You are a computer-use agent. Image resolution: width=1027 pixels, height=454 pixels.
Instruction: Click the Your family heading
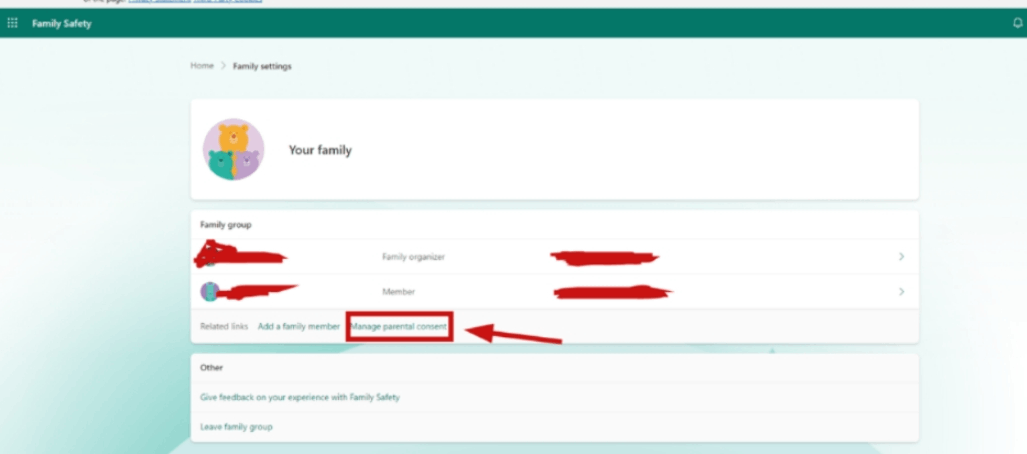[320, 150]
